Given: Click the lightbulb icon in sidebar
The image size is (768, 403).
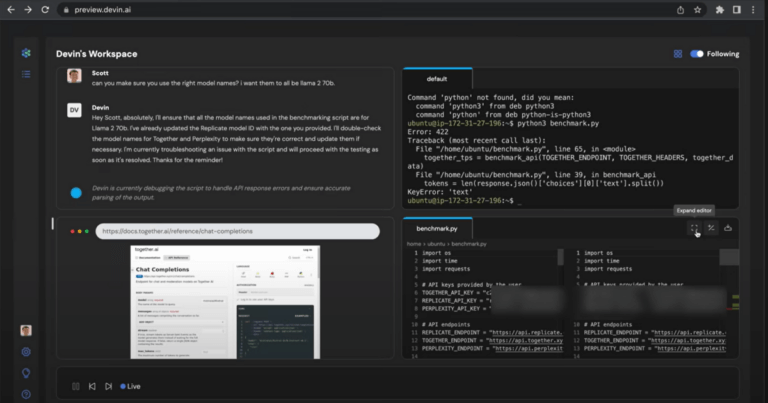Looking at the screenshot, I should [26, 373].
